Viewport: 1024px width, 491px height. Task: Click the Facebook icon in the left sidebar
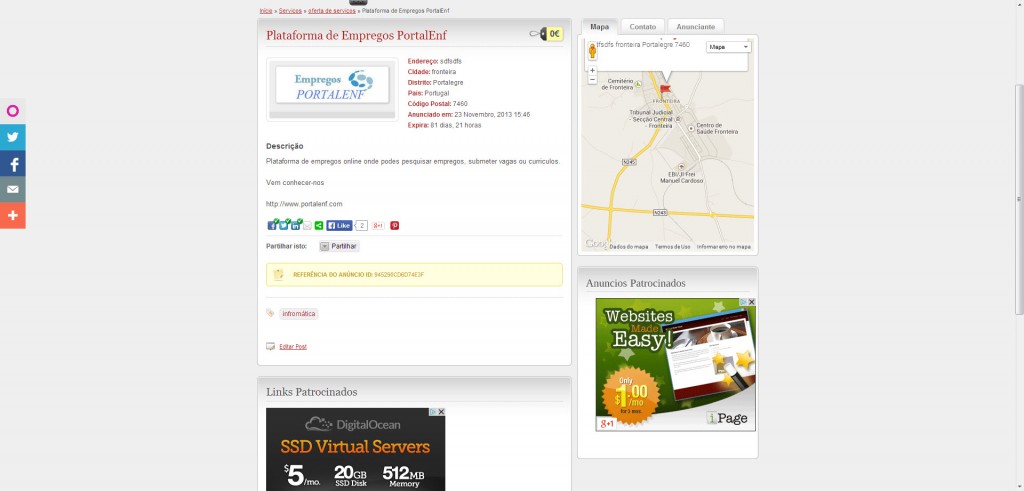click(12, 163)
